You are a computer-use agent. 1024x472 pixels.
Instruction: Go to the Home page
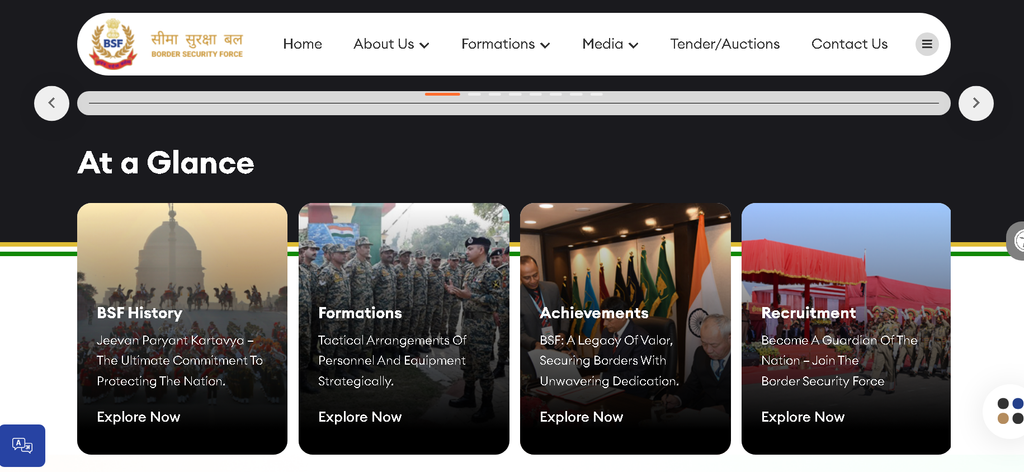(302, 44)
